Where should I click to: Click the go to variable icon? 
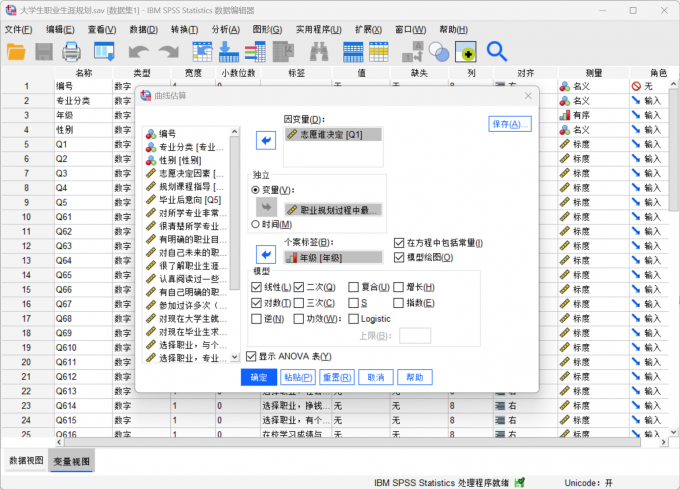[229, 52]
